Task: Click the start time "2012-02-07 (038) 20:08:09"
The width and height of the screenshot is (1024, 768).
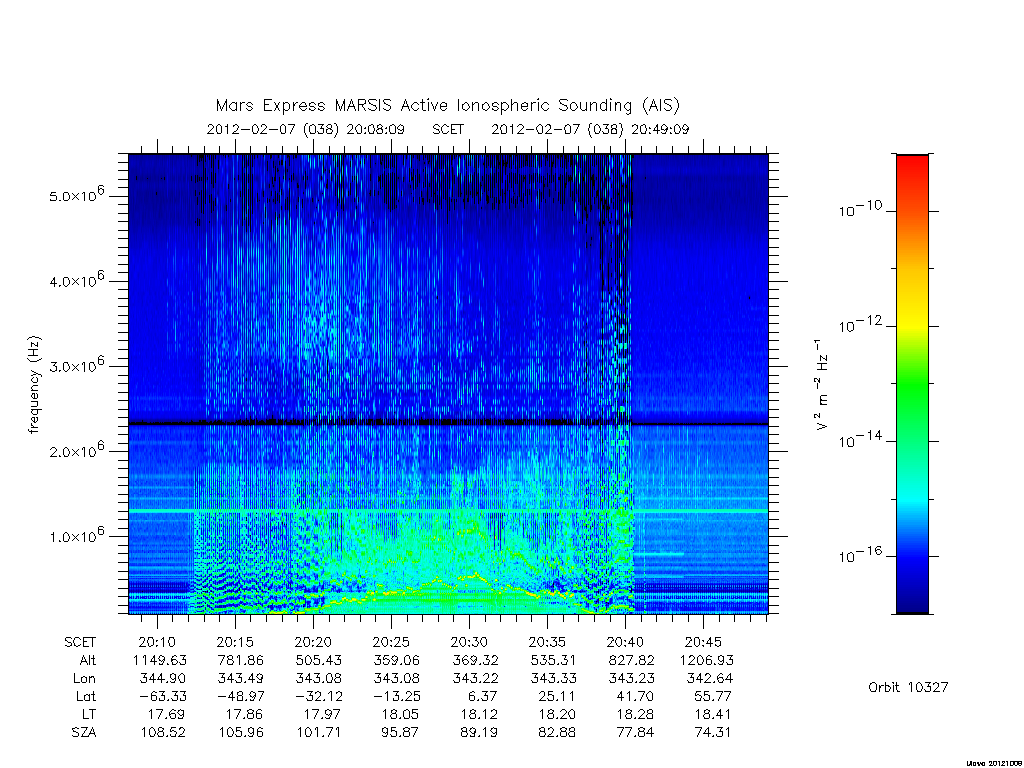Action: click(x=306, y=129)
